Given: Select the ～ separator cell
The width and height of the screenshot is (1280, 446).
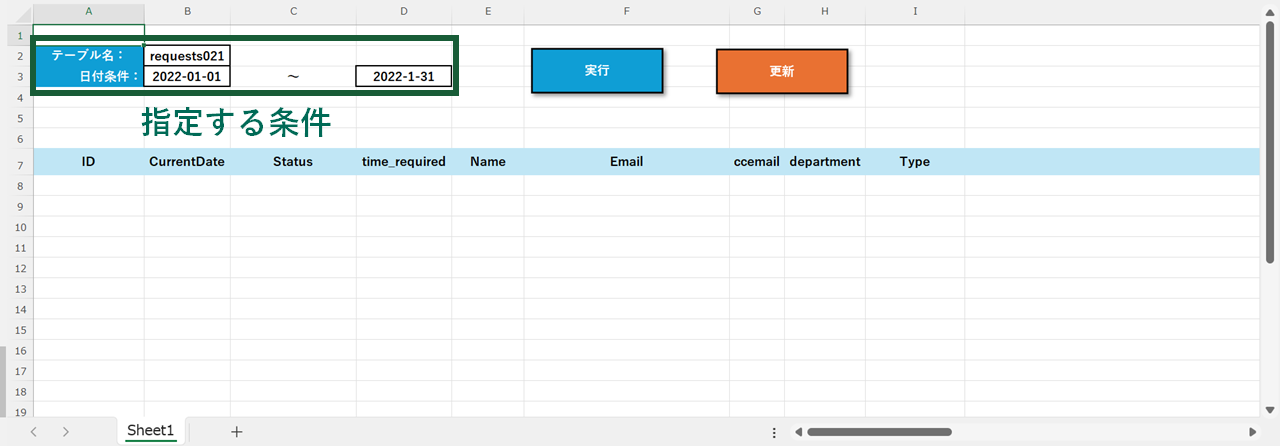Looking at the screenshot, I should [293, 77].
